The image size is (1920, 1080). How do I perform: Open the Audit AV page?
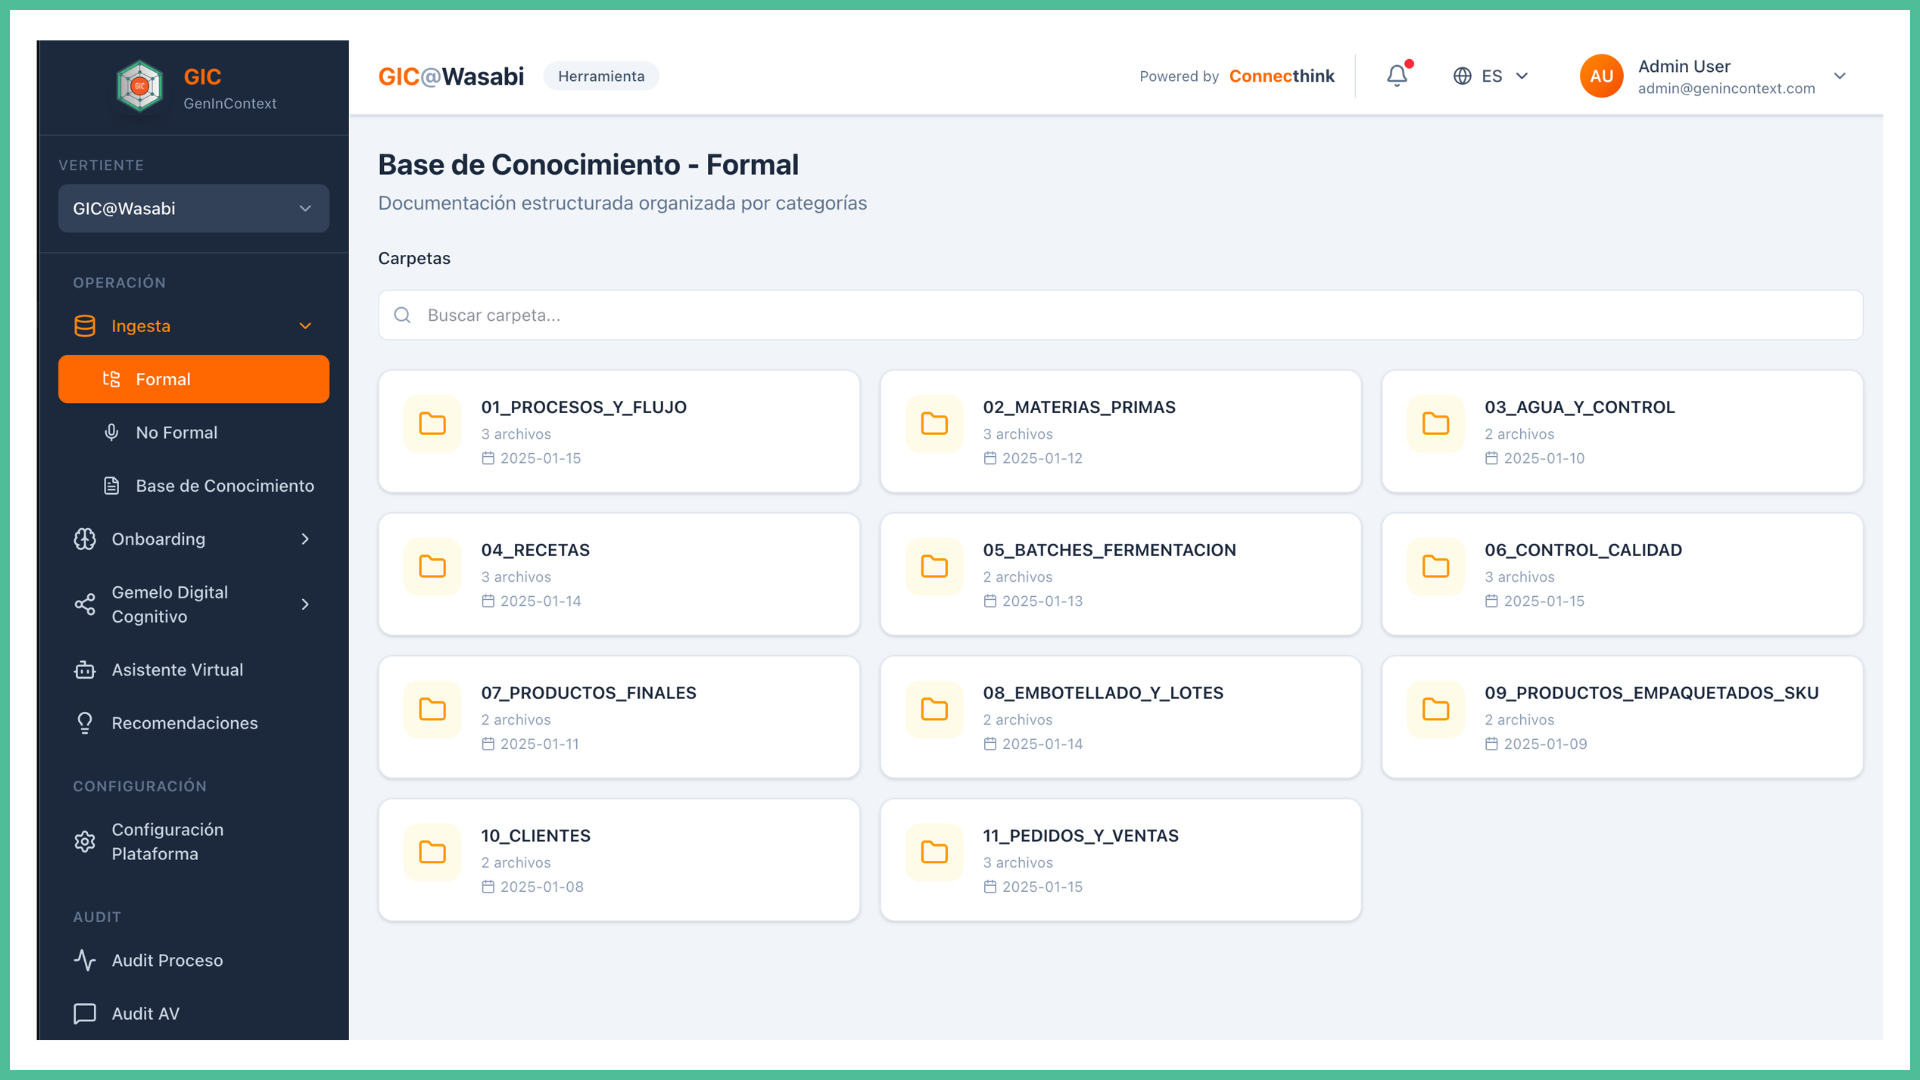click(x=145, y=1013)
